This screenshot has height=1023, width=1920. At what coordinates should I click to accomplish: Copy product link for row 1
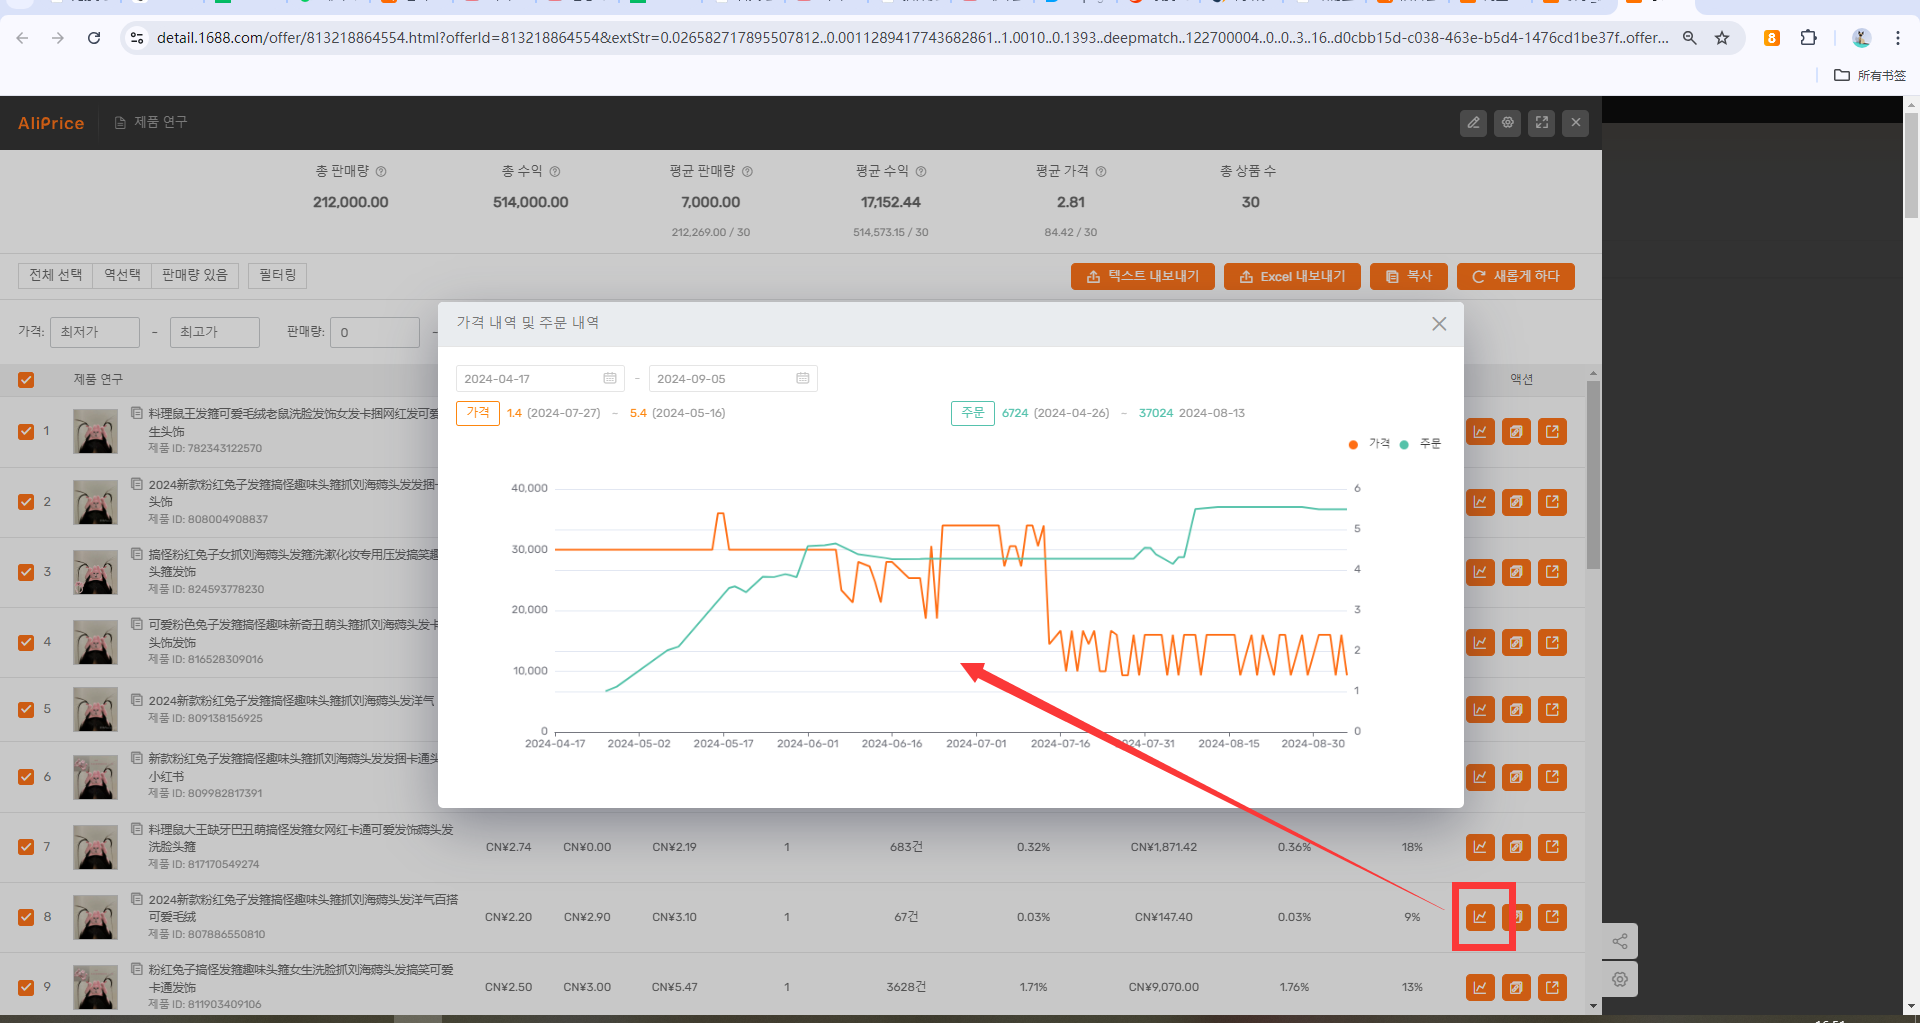pyautogui.click(x=1516, y=432)
